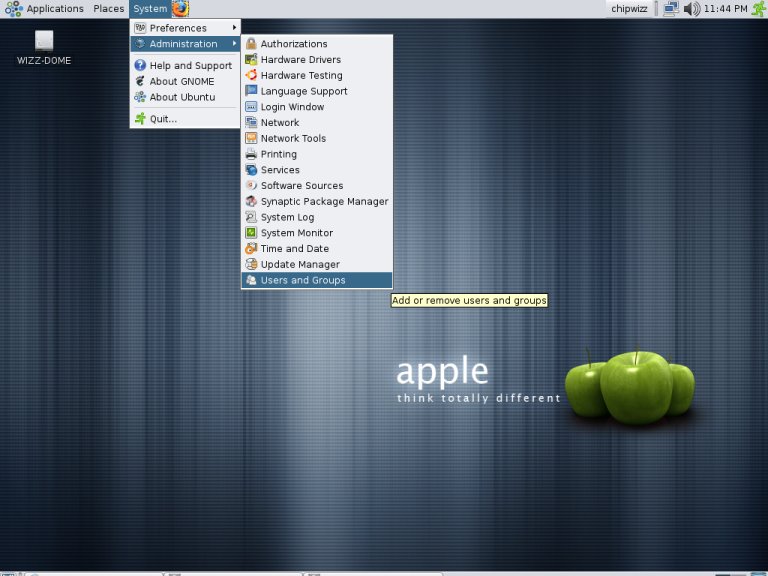Click the Ubuntu logo beside Applications
The height and width of the screenshot is (576, 768).
pos(14,9)
